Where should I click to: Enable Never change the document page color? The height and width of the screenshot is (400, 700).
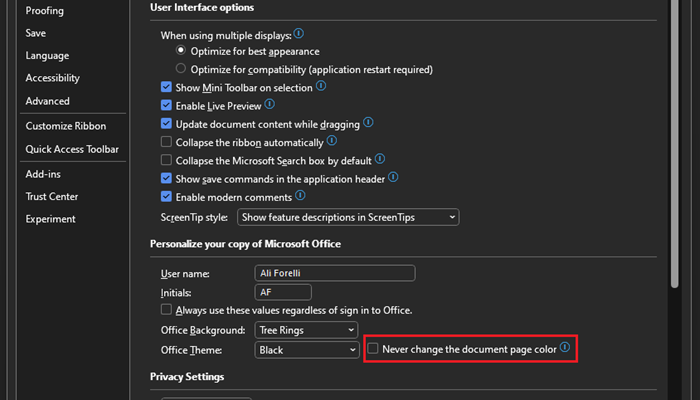(373, 348)
